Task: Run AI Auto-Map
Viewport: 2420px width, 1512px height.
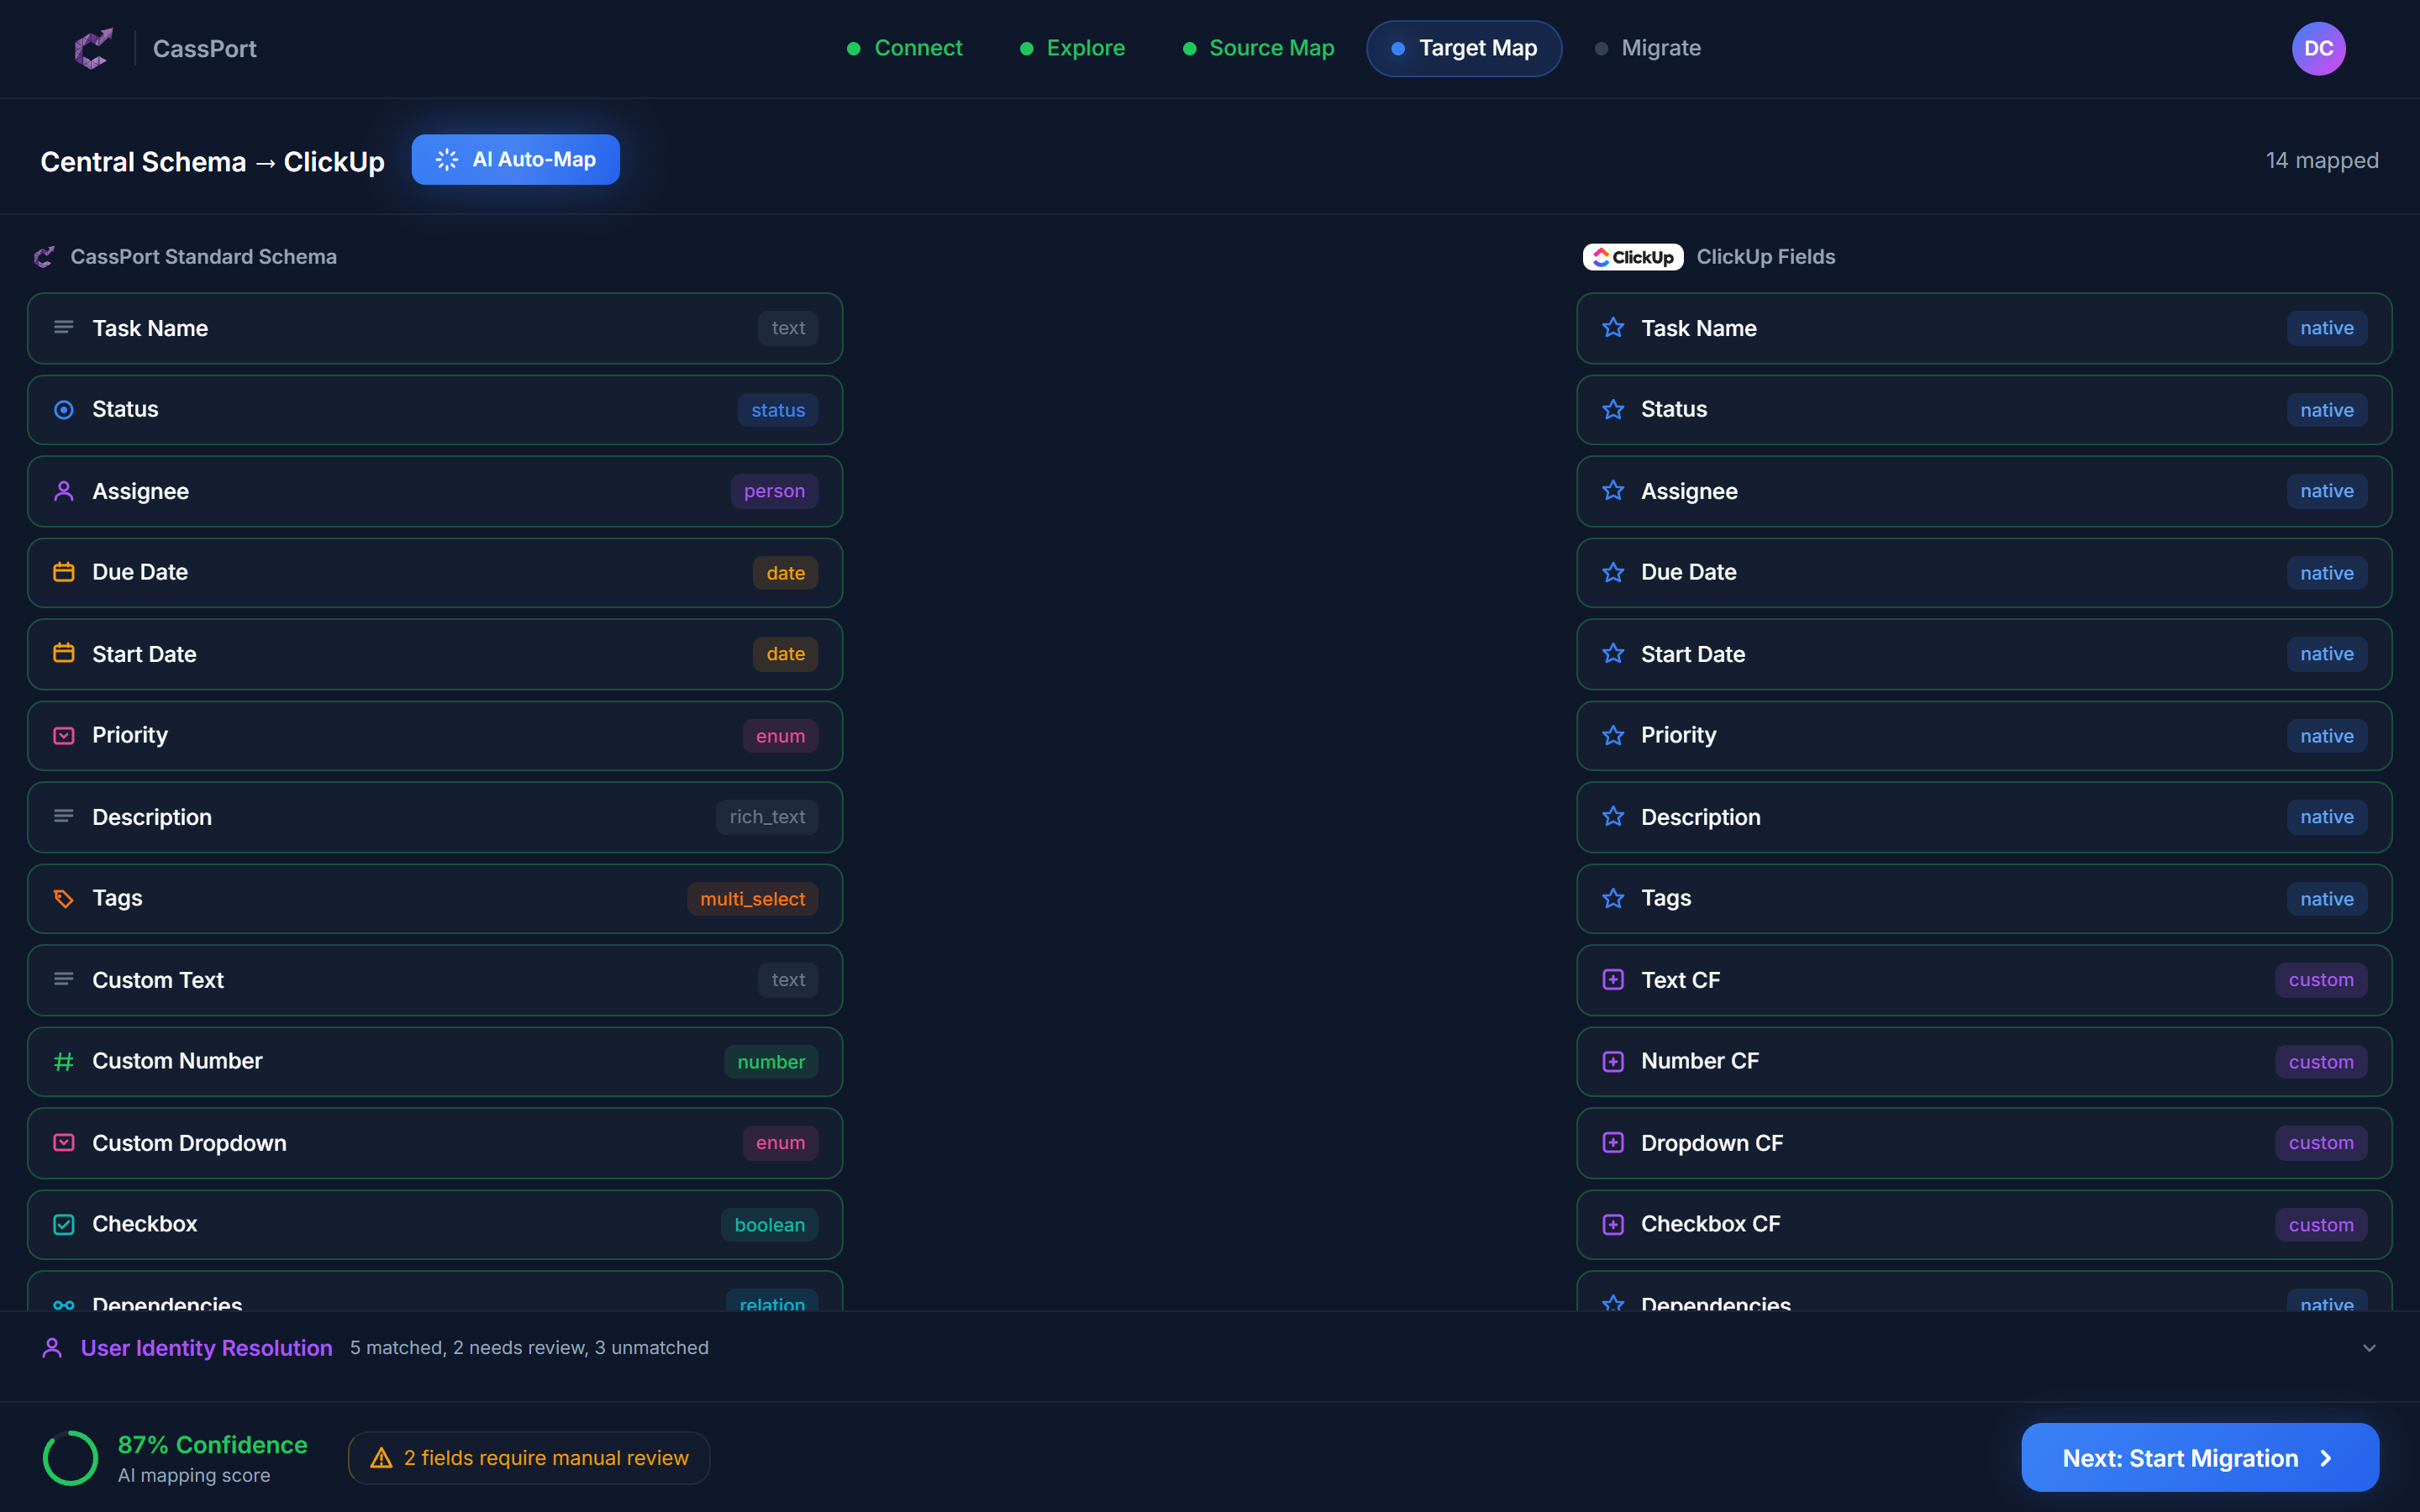Action: (x=515, y=159)
